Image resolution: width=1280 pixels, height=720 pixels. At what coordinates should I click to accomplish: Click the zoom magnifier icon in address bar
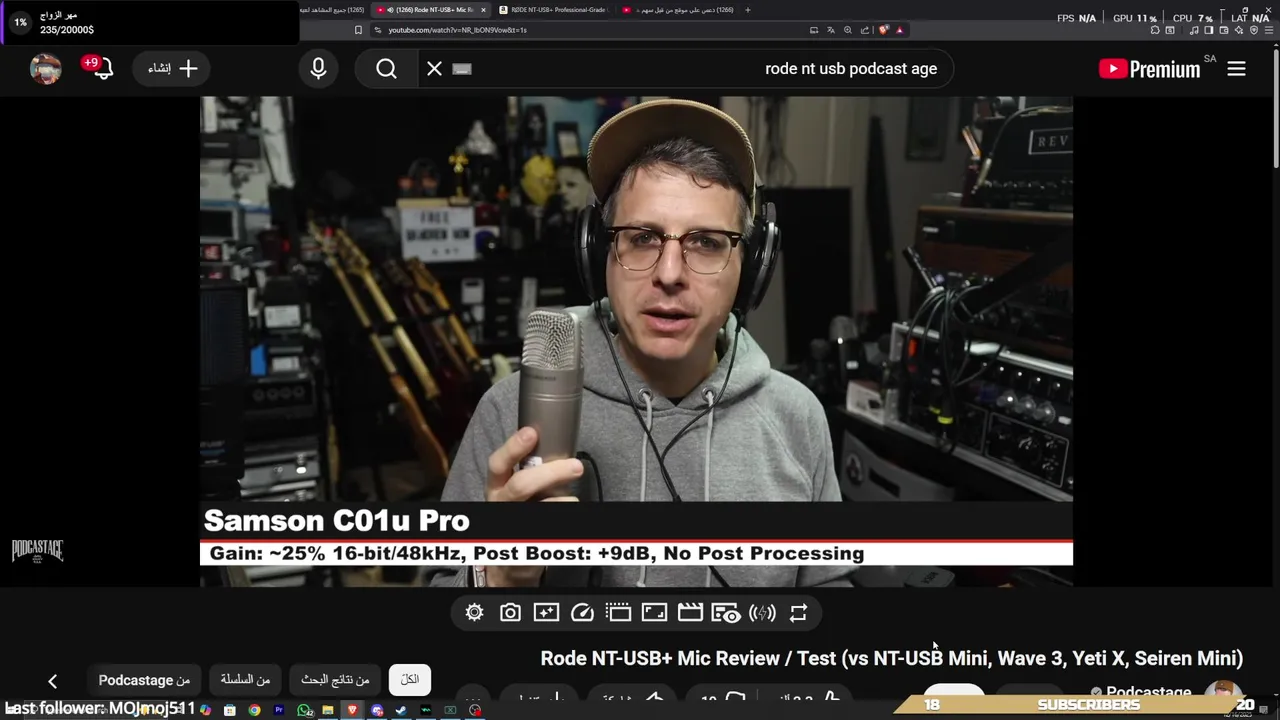coord(848,30)
